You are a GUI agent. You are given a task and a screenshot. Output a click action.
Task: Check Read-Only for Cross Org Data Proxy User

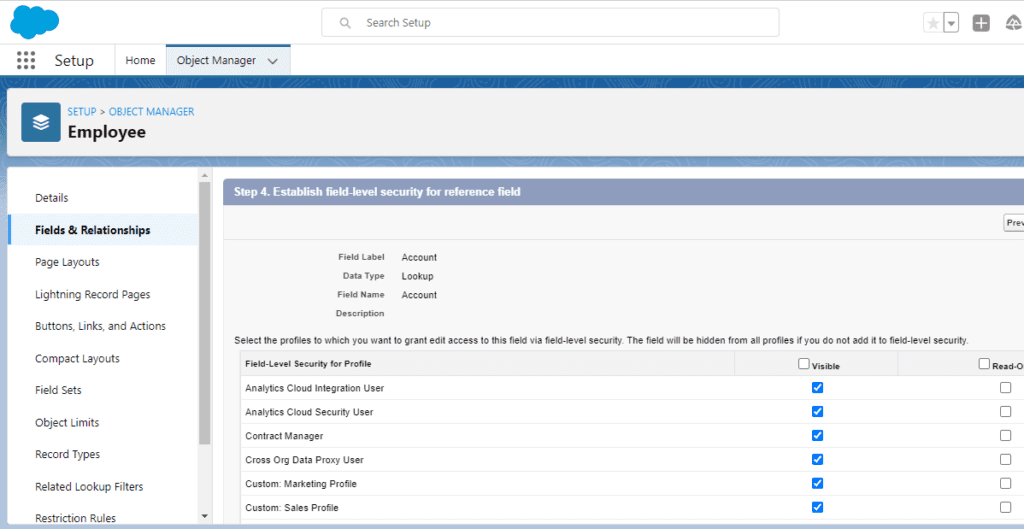1006,460
